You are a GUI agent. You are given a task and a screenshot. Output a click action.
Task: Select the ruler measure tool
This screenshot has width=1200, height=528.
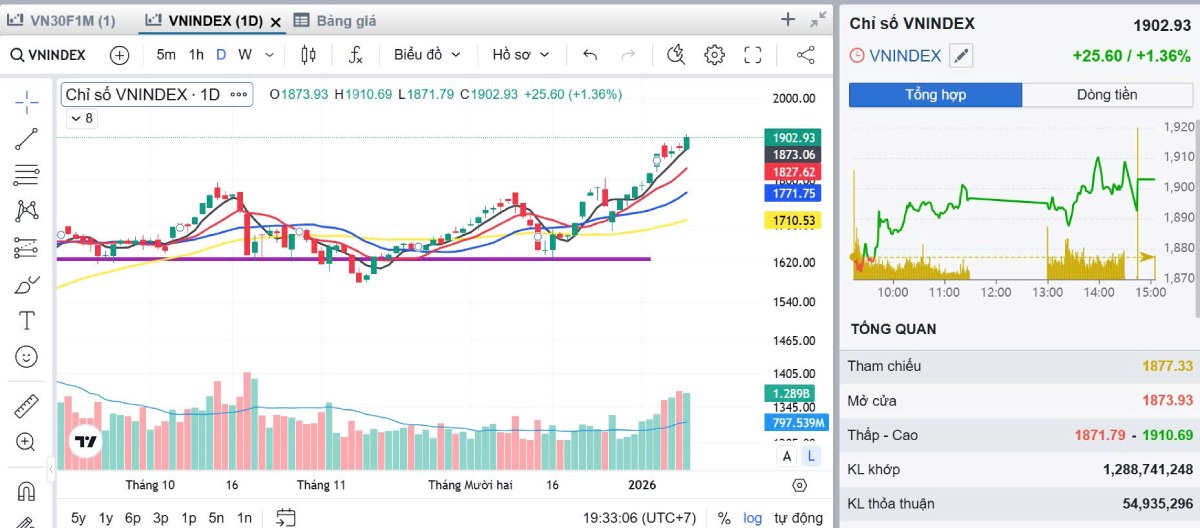click(27, 406)
